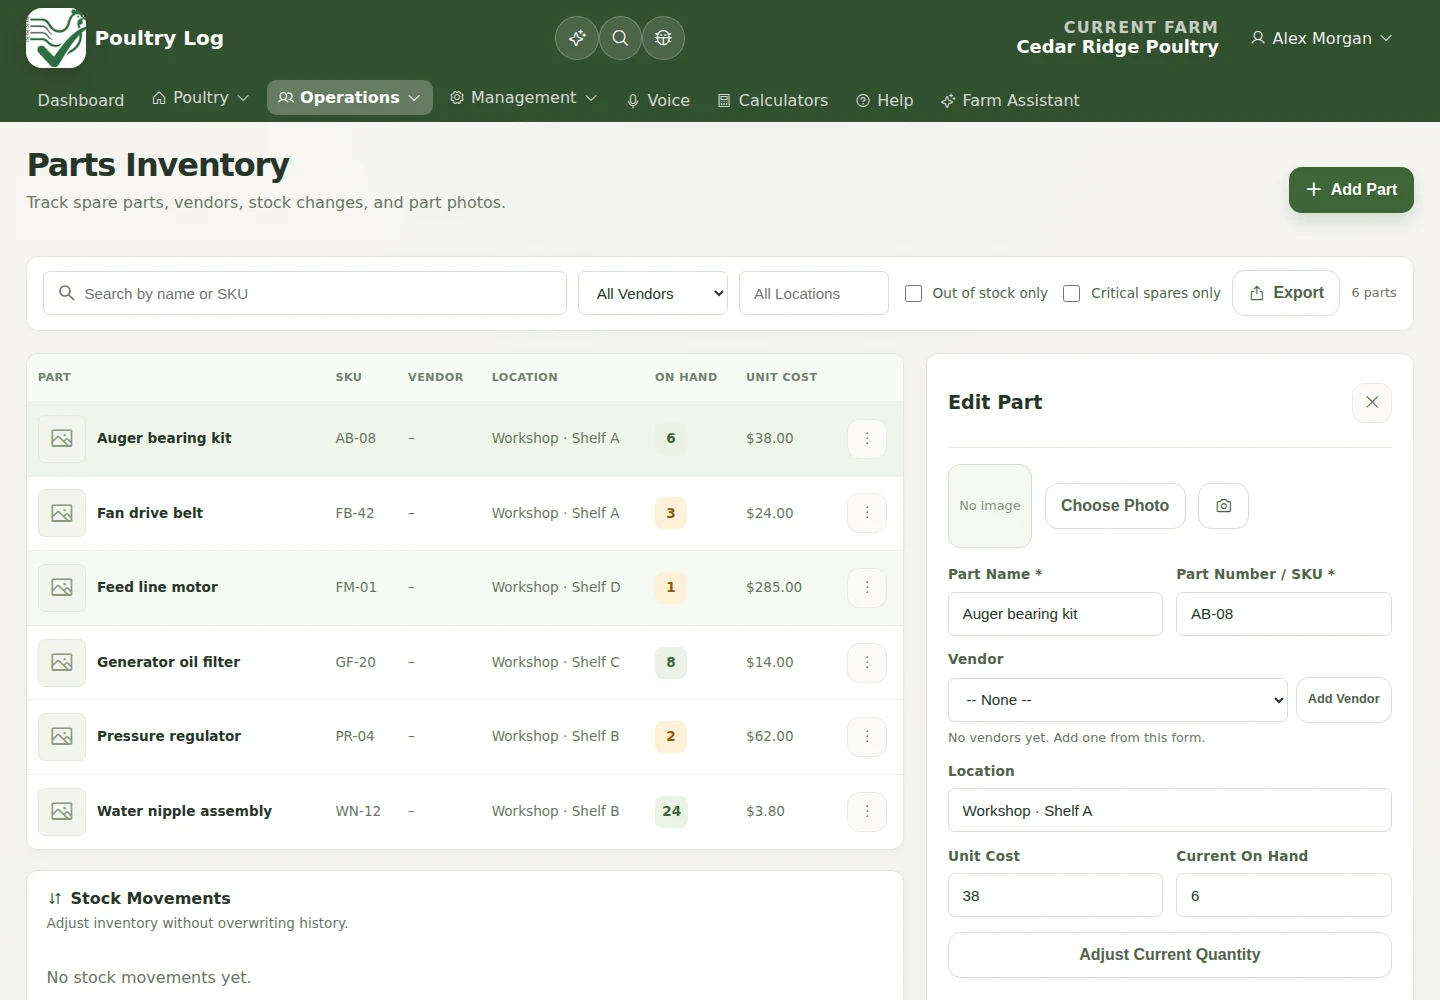The image size is (1440, 1000).
Task: Export the parts list
Action: click(x=1286, y=293)
